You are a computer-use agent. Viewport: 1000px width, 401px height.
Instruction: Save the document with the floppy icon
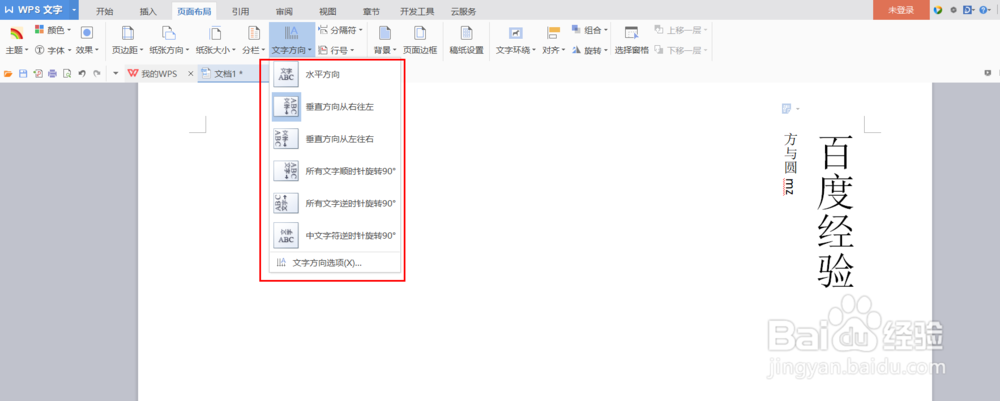coord(23,74)
